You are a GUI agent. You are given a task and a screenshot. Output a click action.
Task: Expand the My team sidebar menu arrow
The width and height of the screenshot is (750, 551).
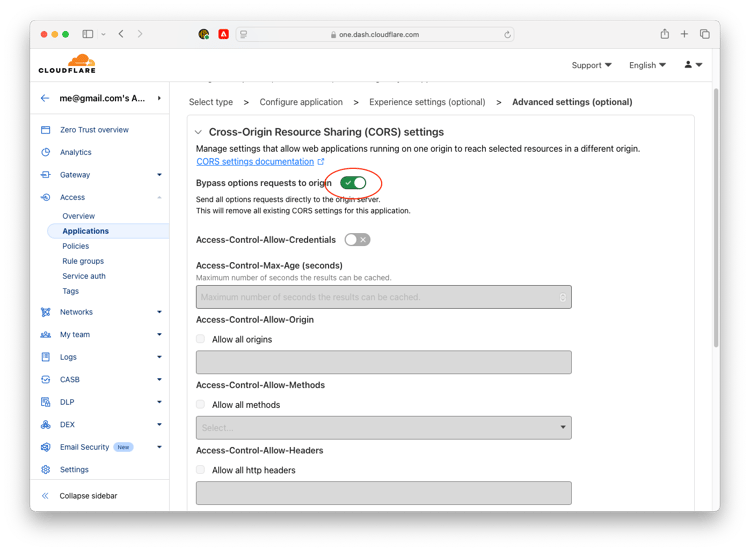point(159,334)
